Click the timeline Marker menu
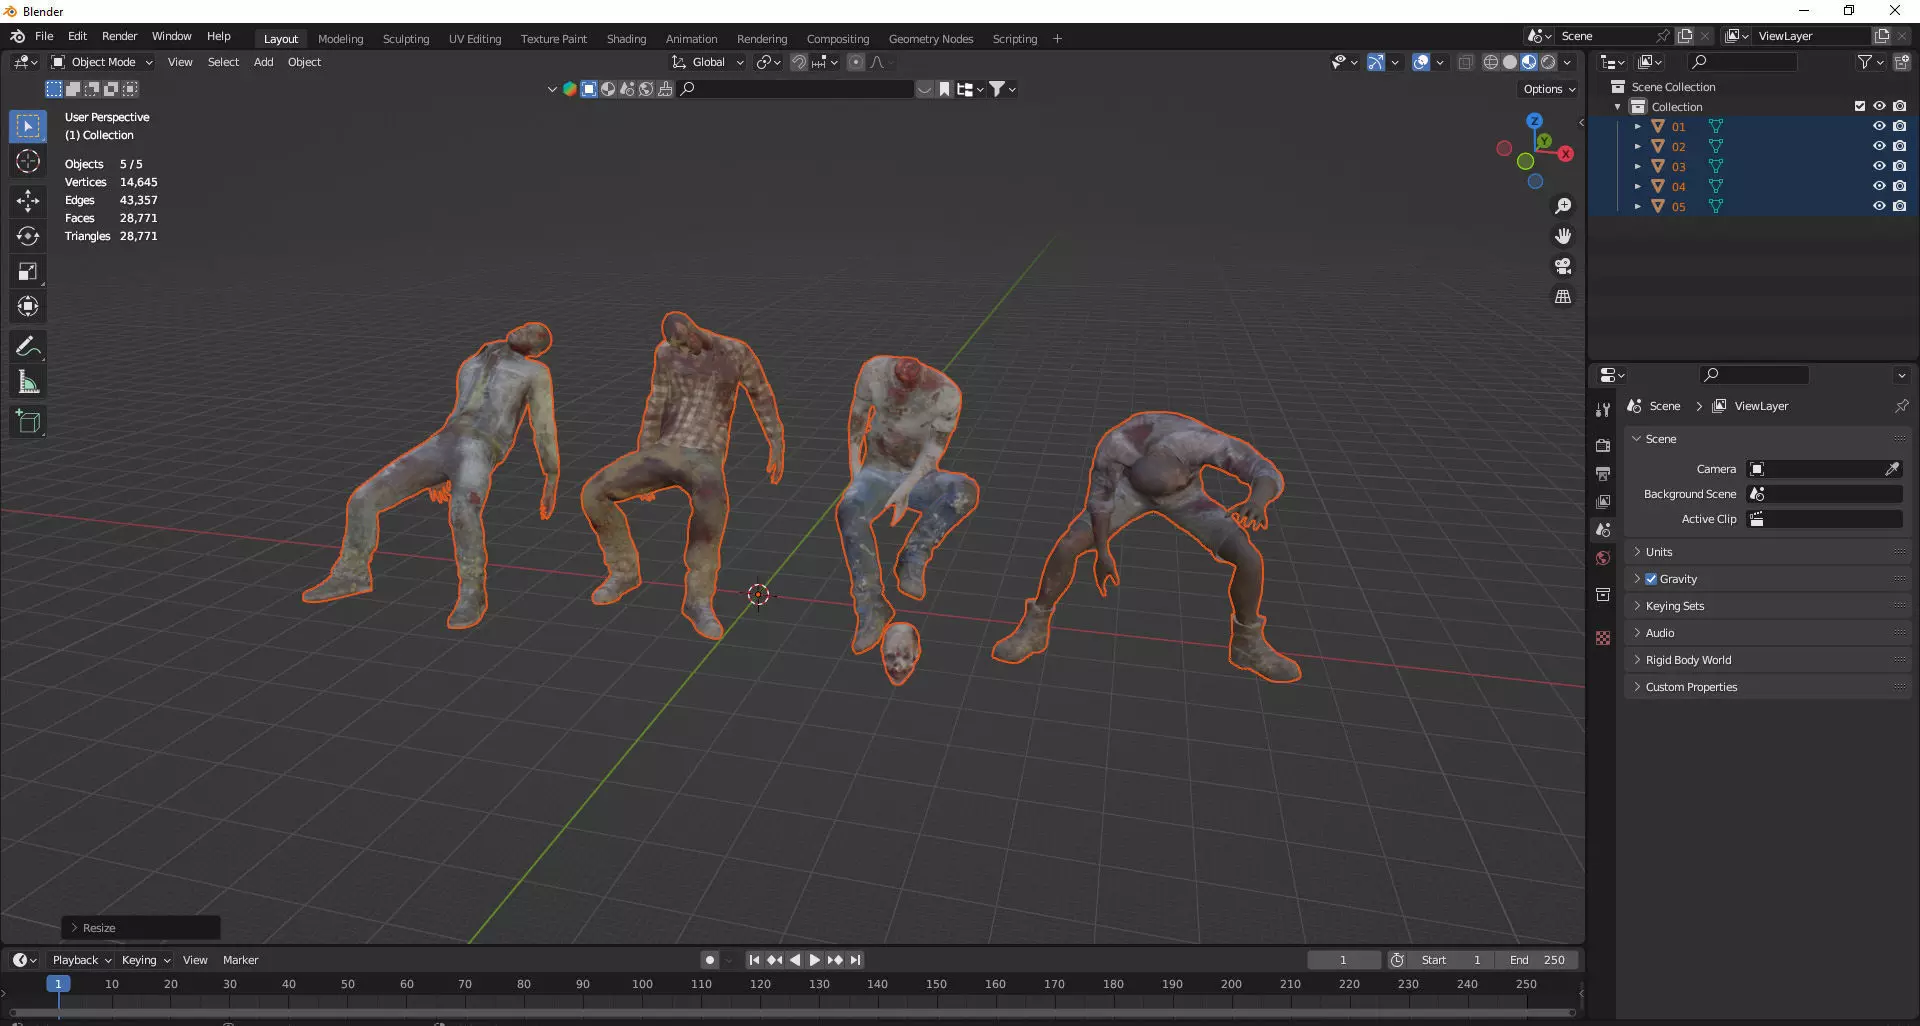Image resolution: width=1920 pixels, height=1026 pixels. pyautogui.click(x=240, y=960)
